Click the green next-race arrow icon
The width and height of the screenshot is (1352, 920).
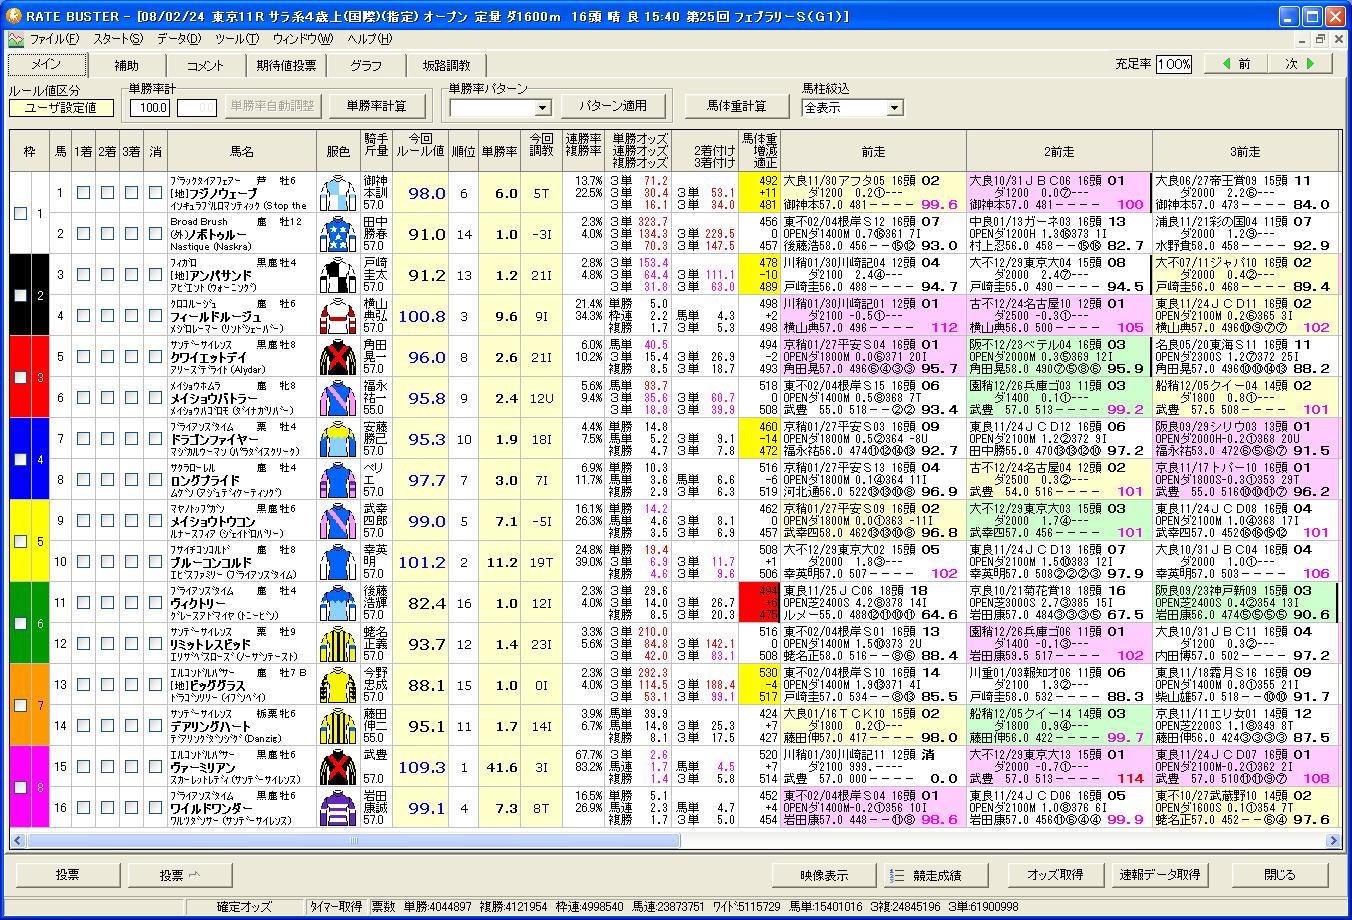[x=1310, y=63]
